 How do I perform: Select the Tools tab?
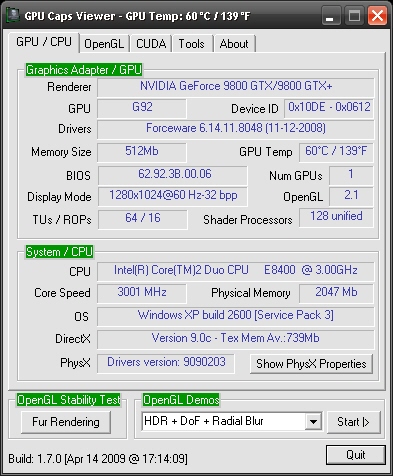[191, 44]
